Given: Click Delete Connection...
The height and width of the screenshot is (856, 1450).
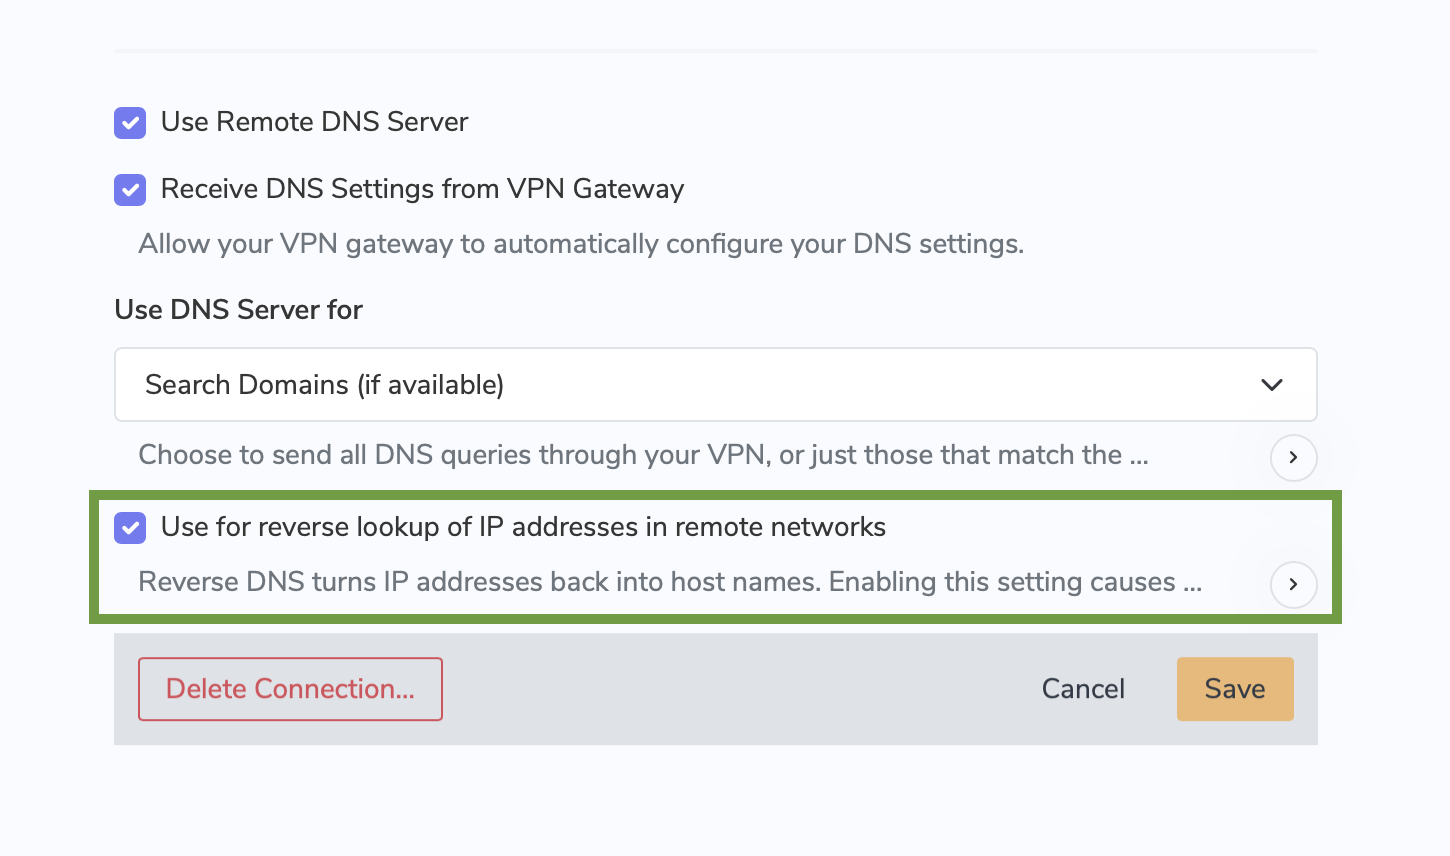Looking at the screenshot, I should tap(290, 689).
